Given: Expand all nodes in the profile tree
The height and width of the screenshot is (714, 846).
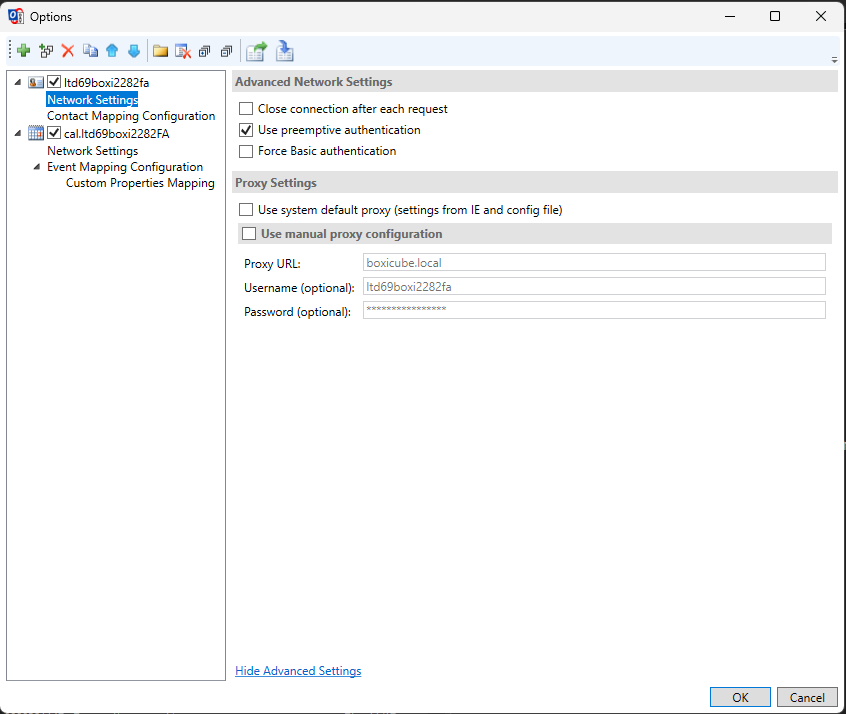Looking at the screenshot, I should point(204,51).
